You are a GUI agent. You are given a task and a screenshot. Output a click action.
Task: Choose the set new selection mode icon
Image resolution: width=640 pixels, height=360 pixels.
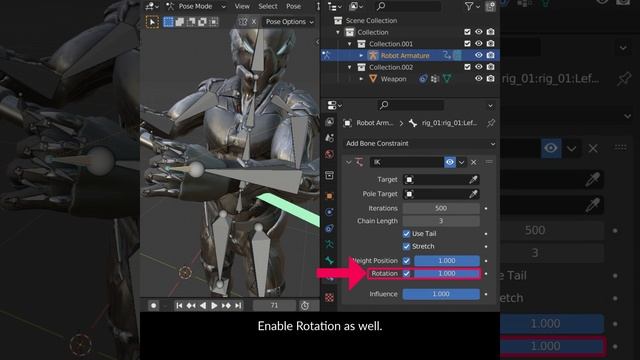168,22
